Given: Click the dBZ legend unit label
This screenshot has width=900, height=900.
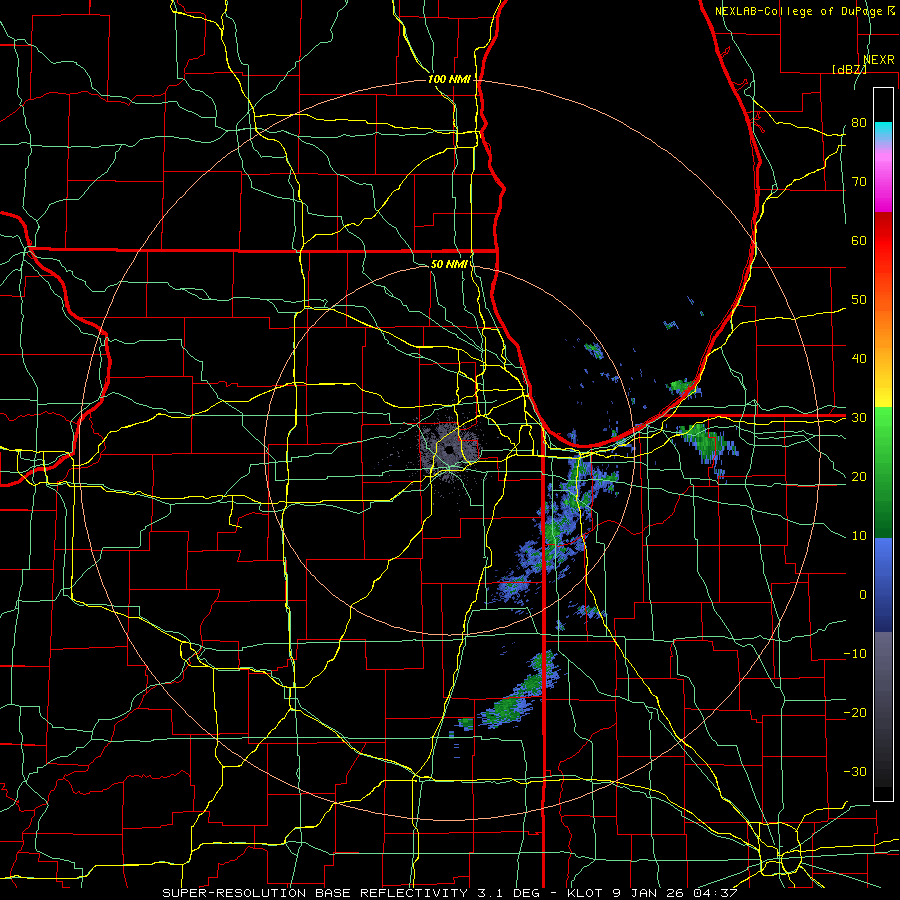Looking at the screenshot, I should coord(849,69).
